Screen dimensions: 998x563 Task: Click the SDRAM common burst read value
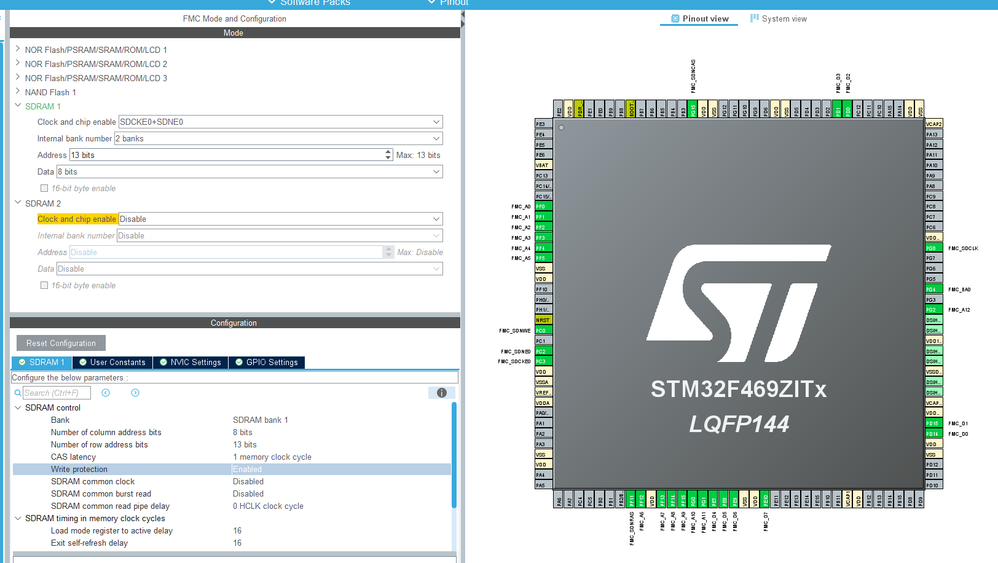[248, 494]
